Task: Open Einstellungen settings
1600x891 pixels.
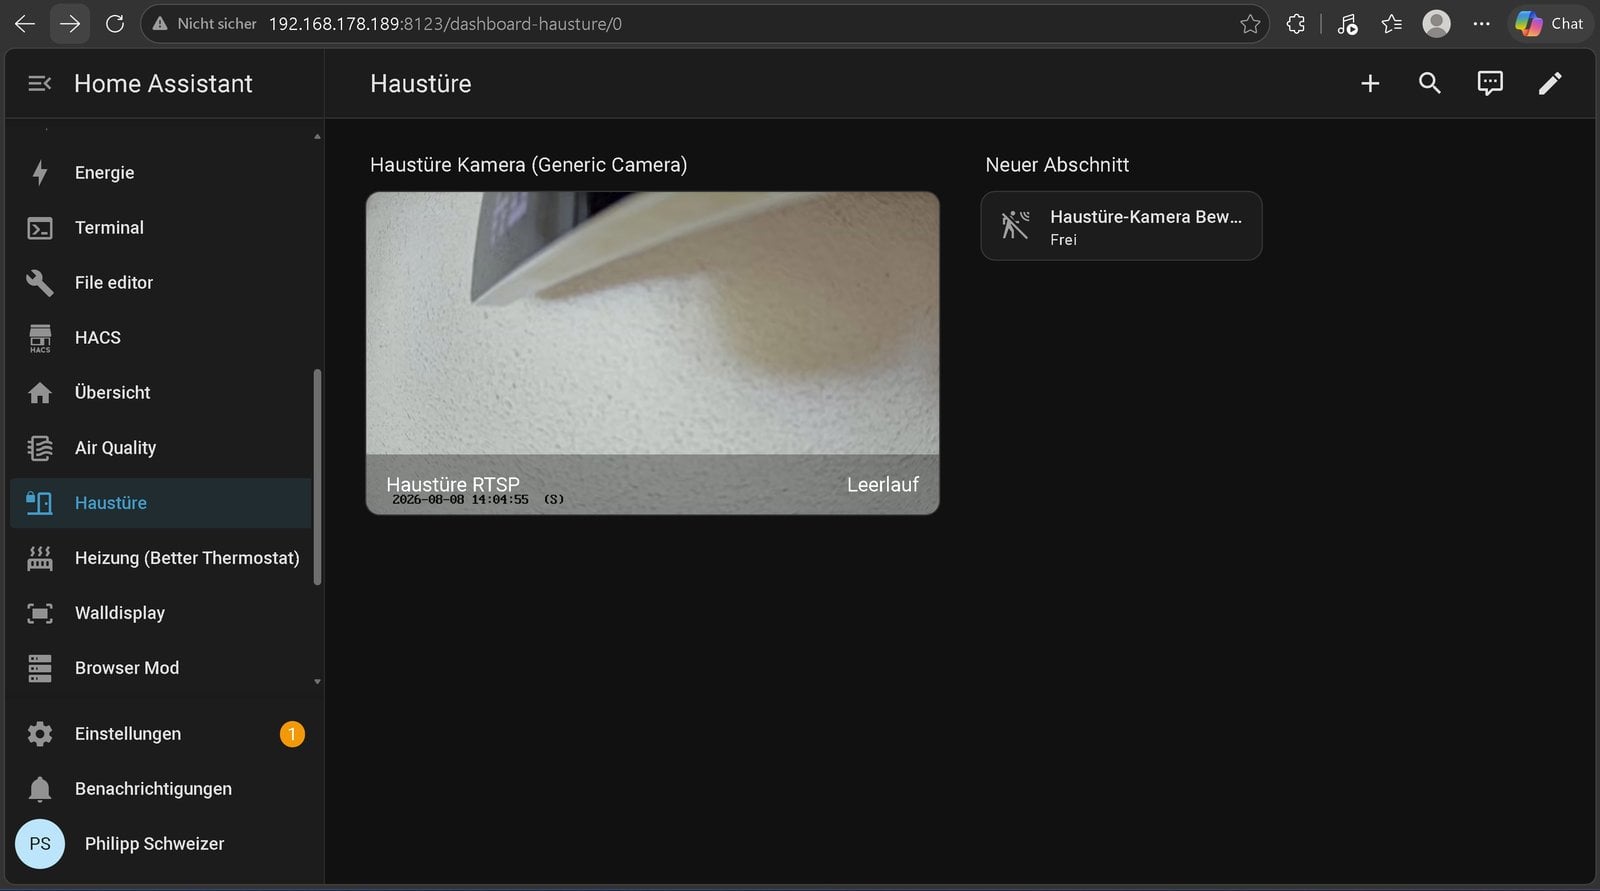Action: coord(161,734)
